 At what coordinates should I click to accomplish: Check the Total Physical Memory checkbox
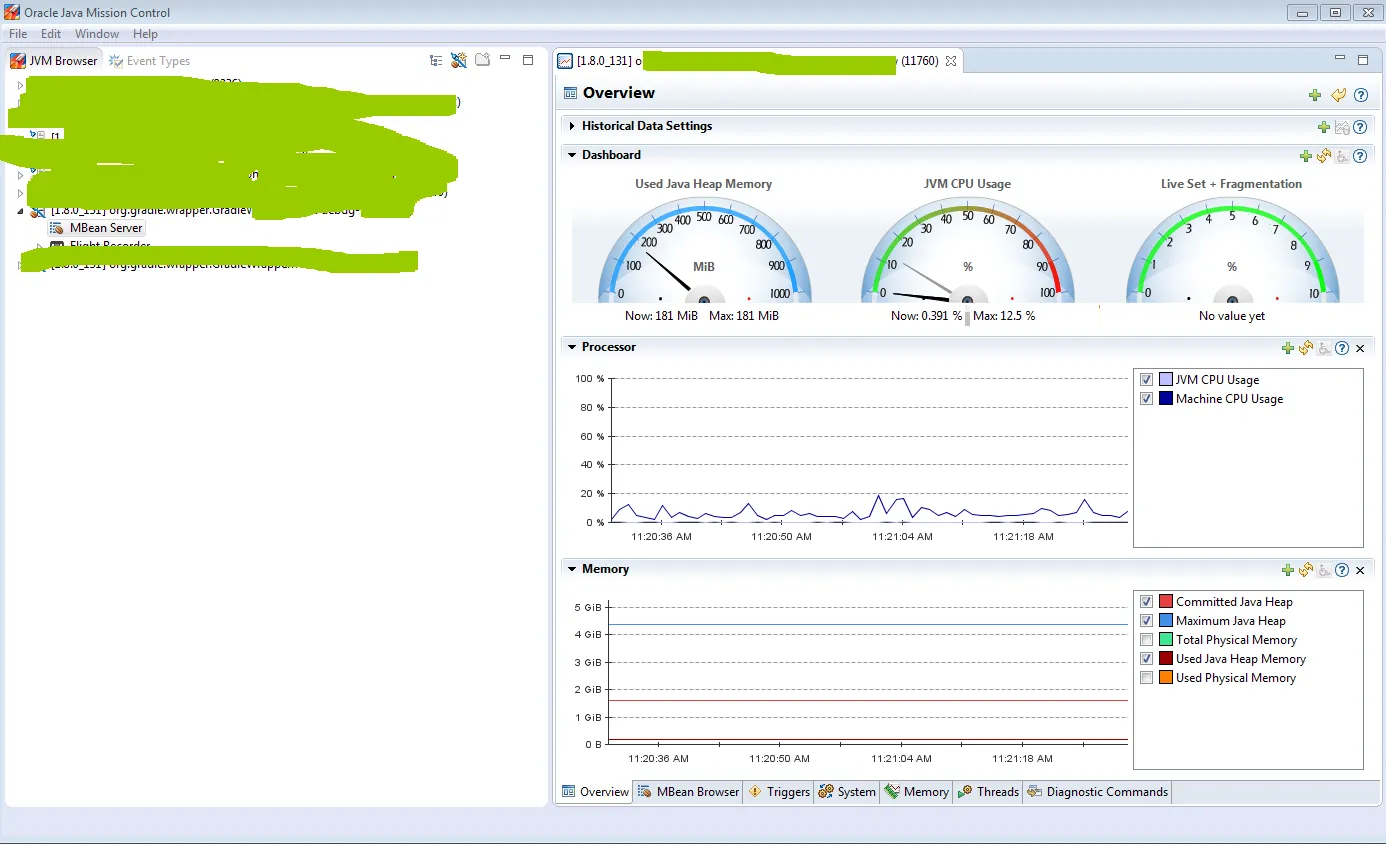coord(1147,640)
